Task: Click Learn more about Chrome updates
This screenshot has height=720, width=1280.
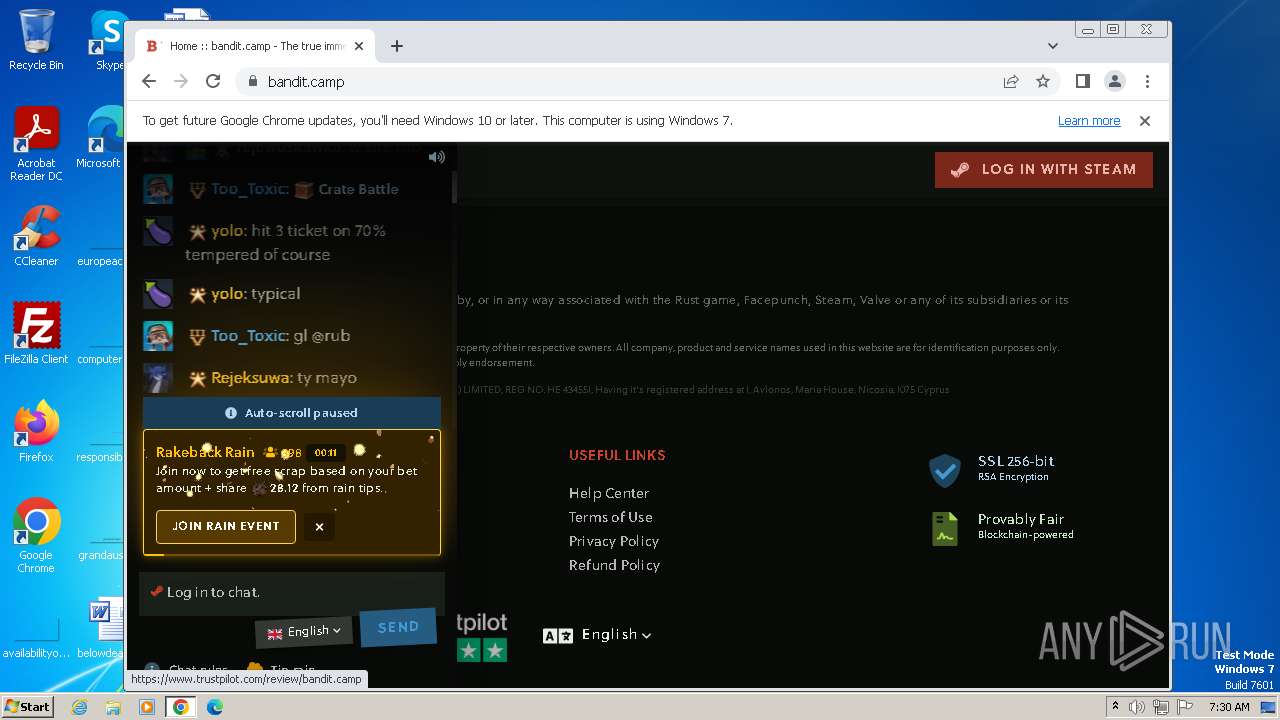Action: (x=1089, y=121)
